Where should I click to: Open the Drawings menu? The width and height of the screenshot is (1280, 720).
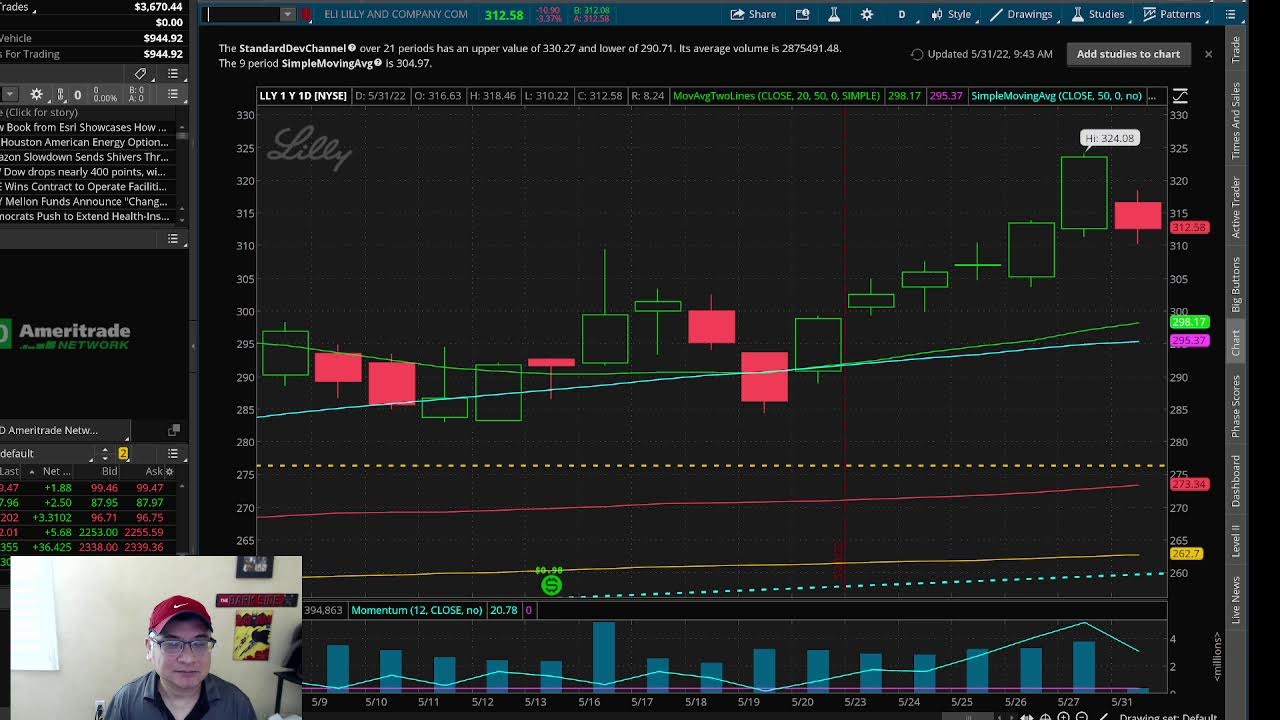tap(1021, 14)
